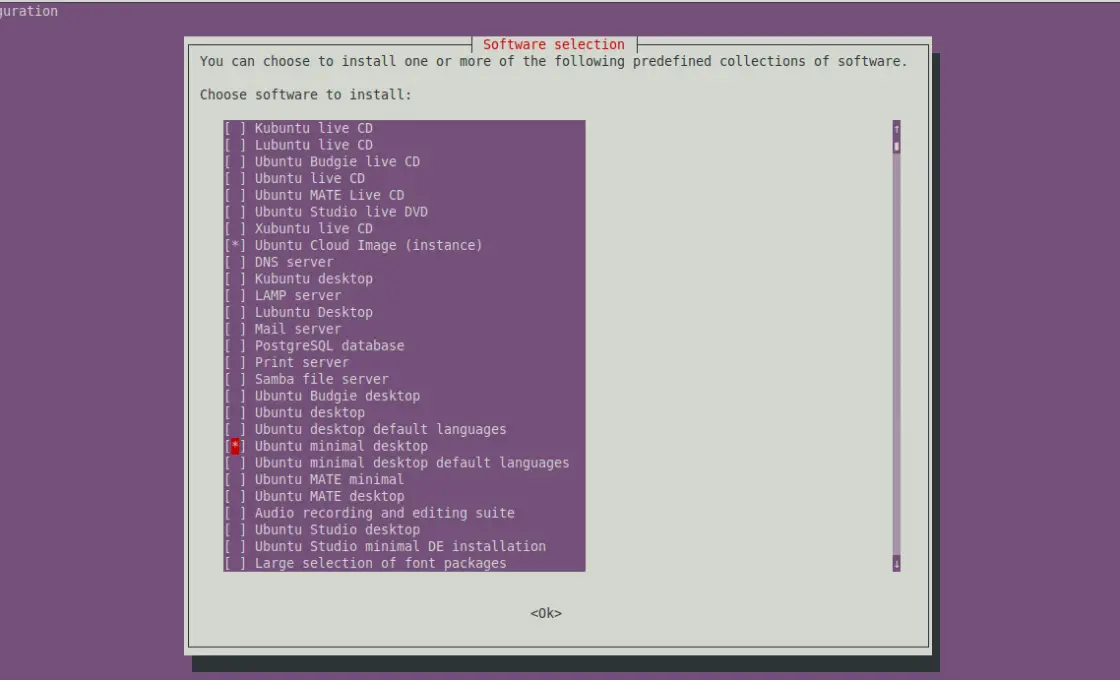The height and width of the screenshot is (680, 1120).
Task: Select the Mail server option
Action: coord(235,329)
